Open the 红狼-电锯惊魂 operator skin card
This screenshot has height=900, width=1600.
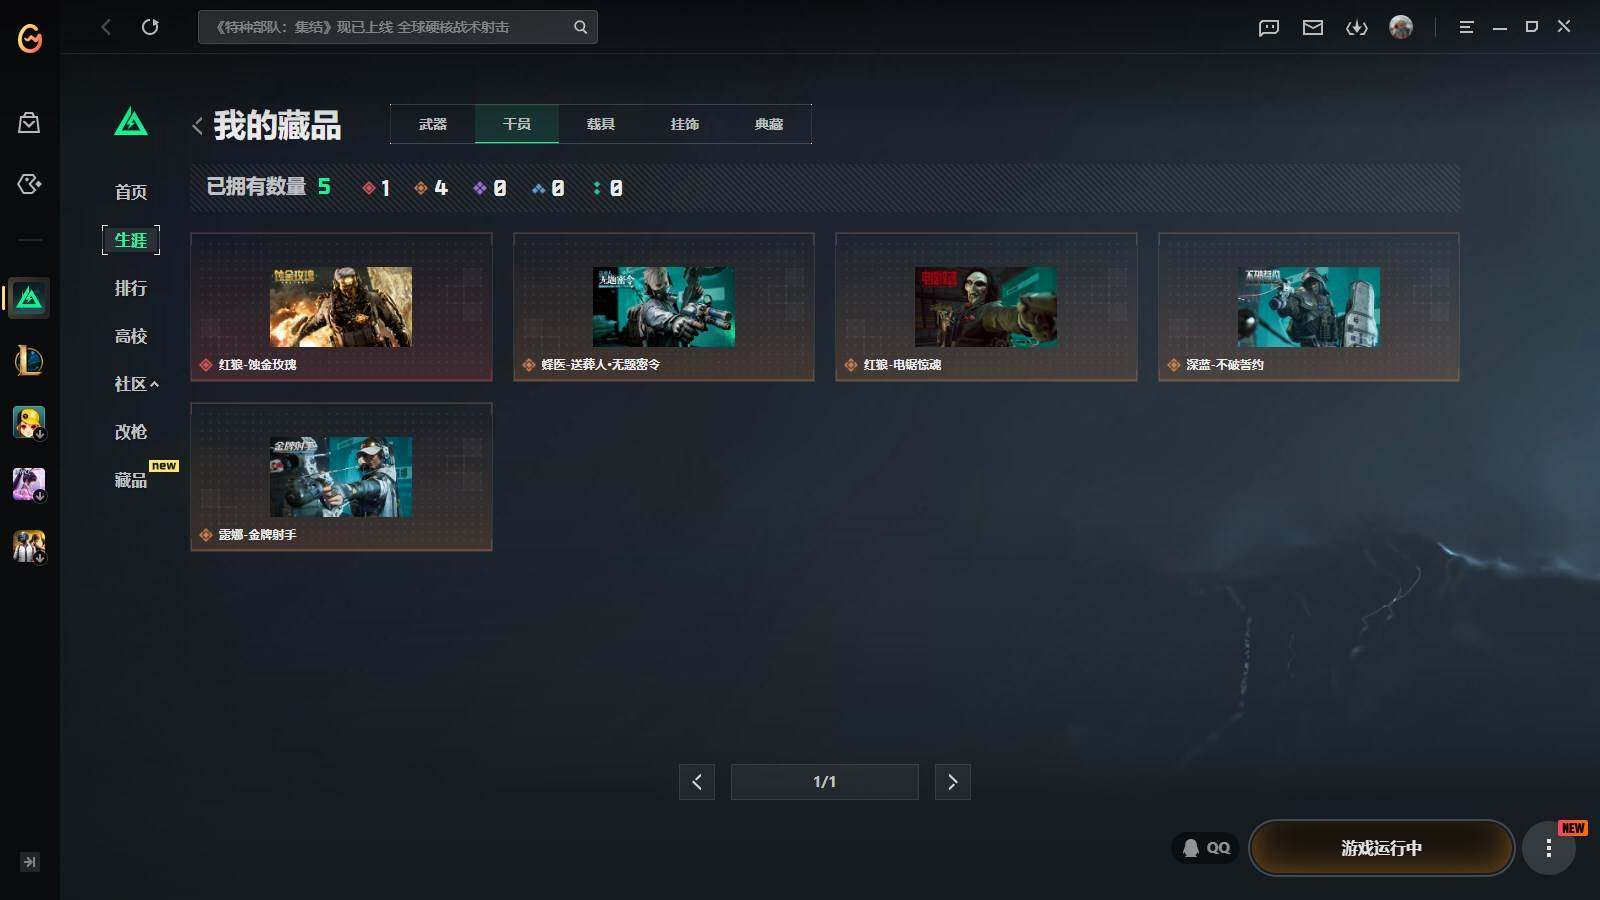[986, 307]
